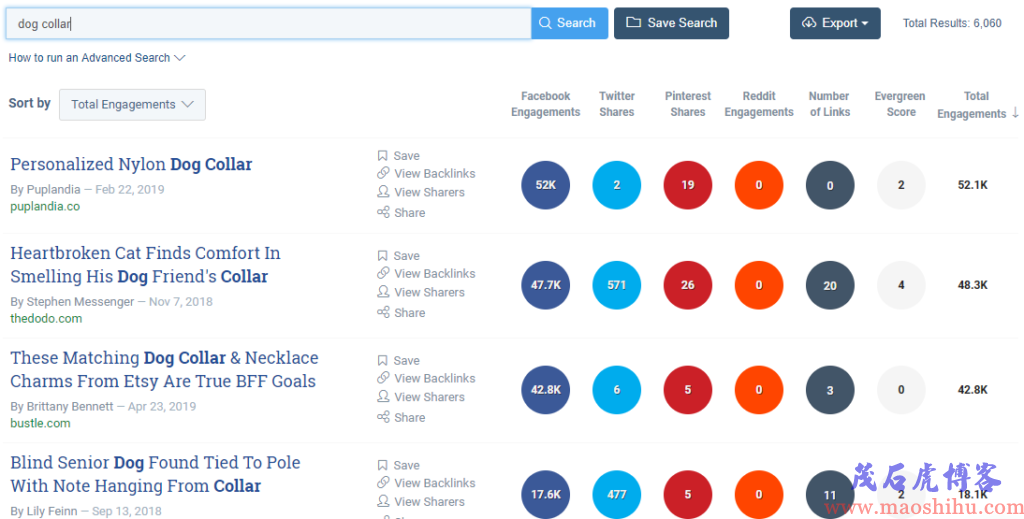Click the orange Reddit engagements circle for Puplandia
The width and height of the screenshot is (1024, 519).
pos(759,185)
